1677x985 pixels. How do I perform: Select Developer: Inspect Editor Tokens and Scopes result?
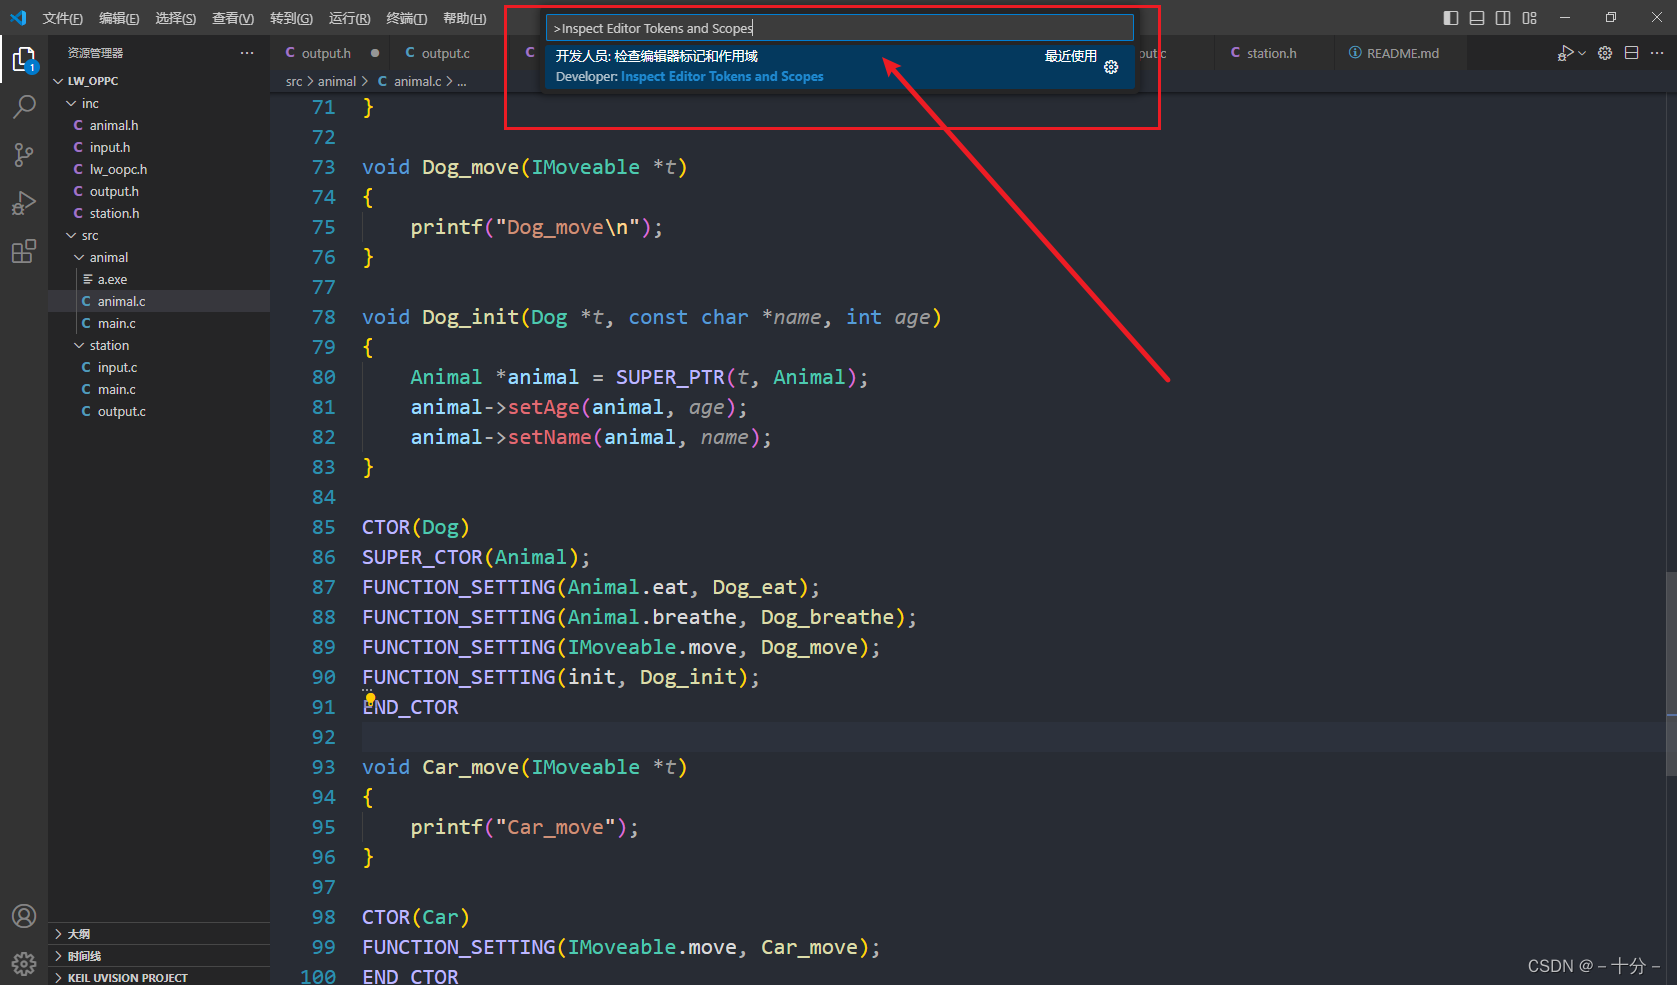[x=840, y=66]
